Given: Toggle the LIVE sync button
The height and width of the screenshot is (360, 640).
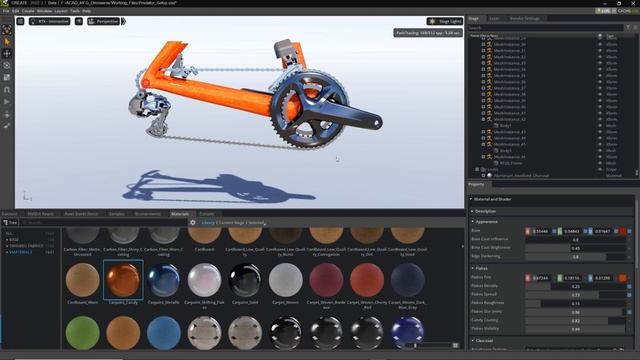Looking at the screenshot, I should [603, 11].
